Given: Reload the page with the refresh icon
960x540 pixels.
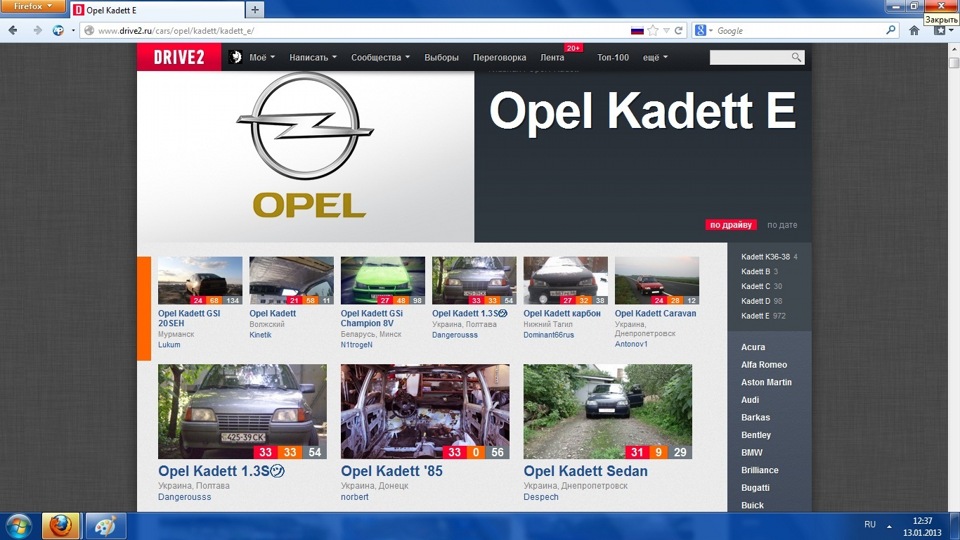Looking at the screenshot, I should (x=678, y=30).
